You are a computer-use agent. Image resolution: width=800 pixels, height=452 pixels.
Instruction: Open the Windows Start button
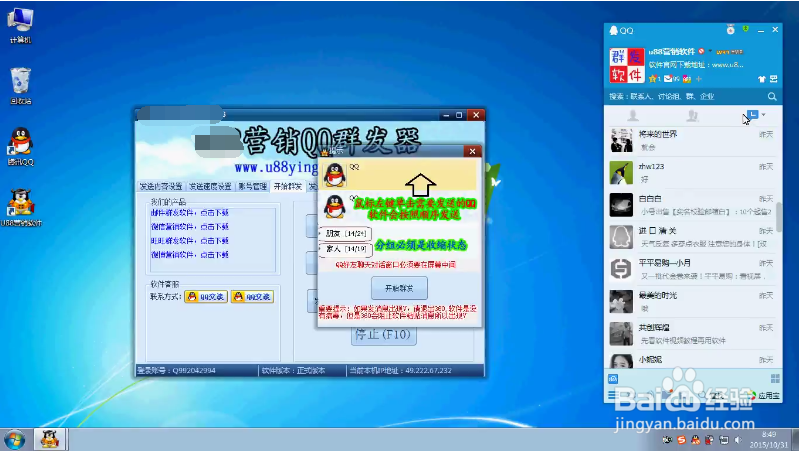(14, 440)
